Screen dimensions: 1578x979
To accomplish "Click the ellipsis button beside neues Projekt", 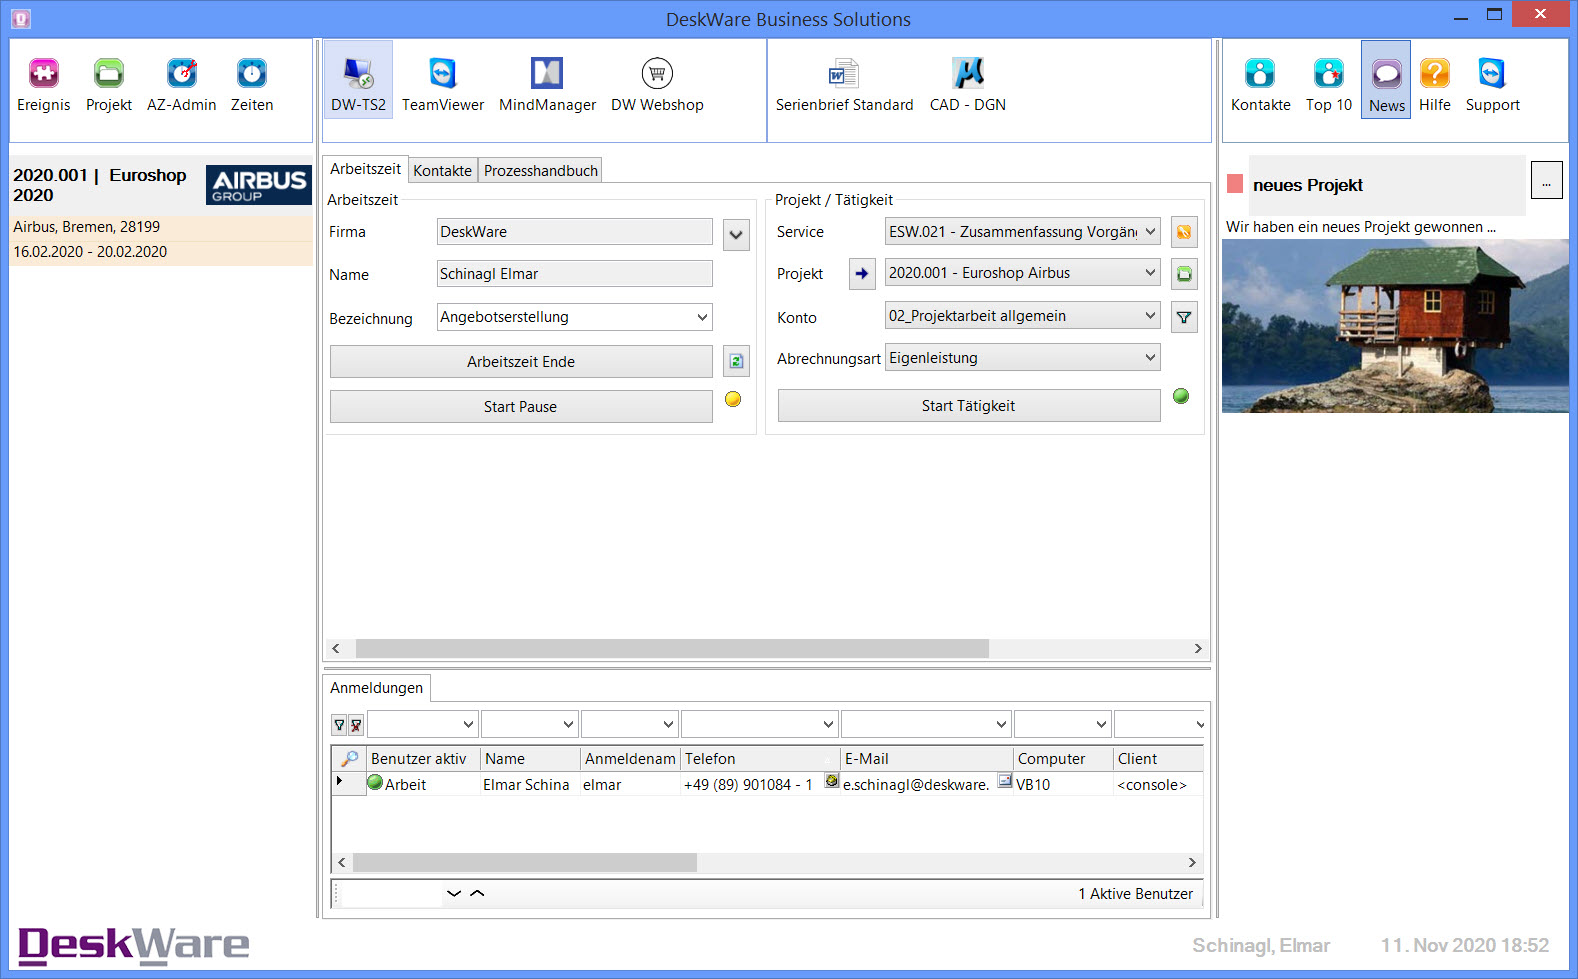I will pos(1546,181).
